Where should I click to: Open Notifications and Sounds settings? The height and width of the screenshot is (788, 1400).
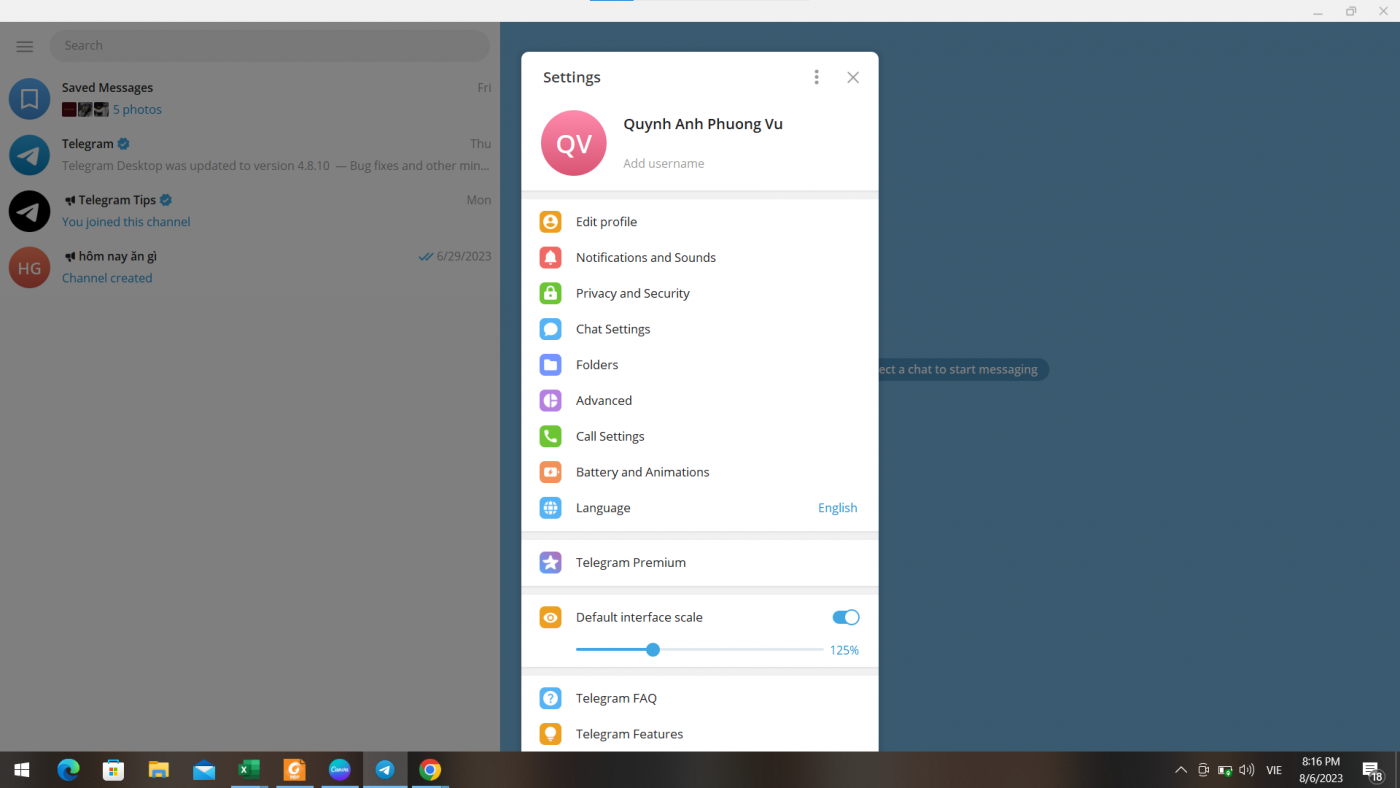click(700, 257)
